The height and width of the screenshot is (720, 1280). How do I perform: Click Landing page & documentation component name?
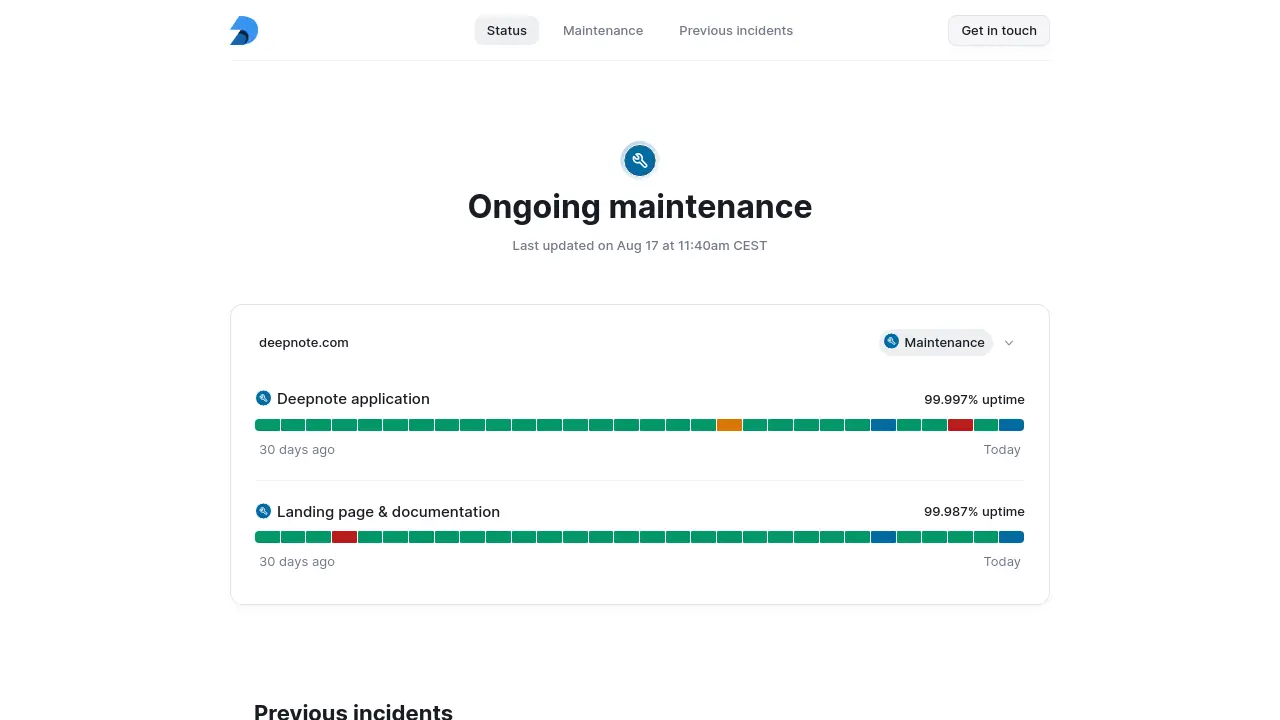click(x=388, y=512)
